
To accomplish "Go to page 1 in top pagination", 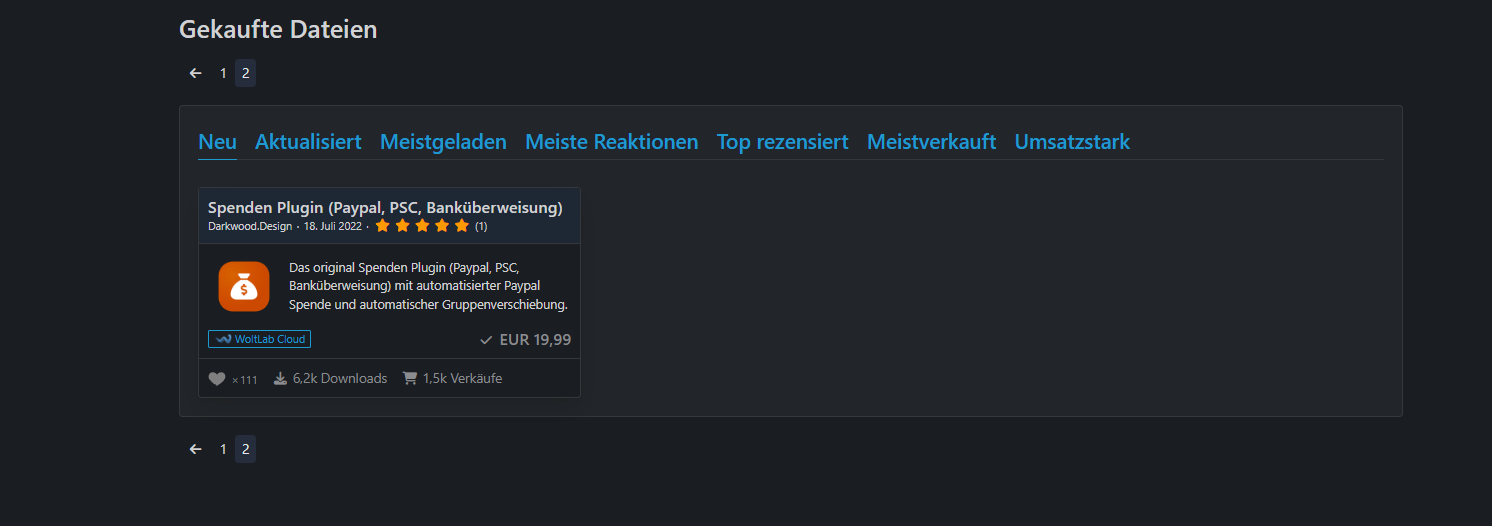I will tap(223, 73).
